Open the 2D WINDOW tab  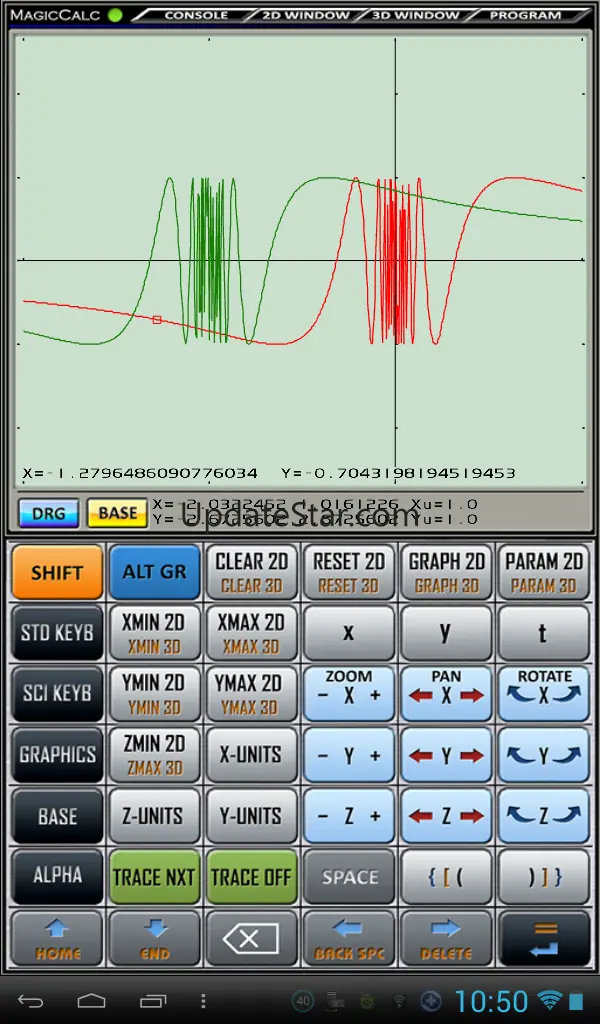click(306, 14)
